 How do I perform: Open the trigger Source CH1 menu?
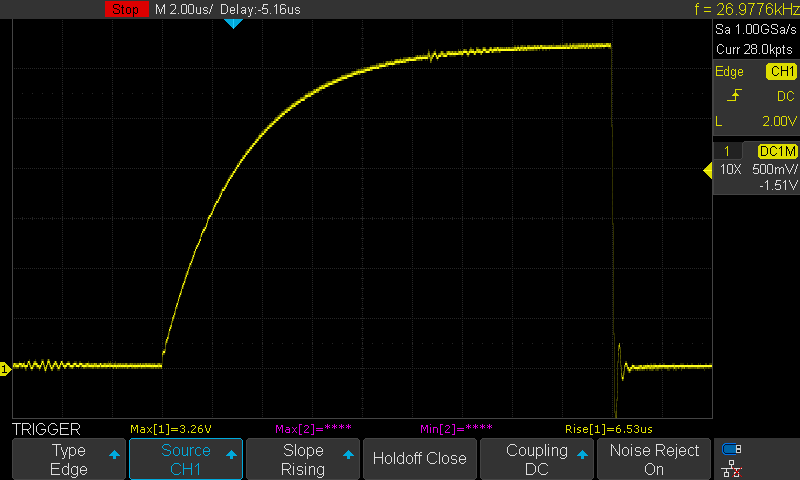186,459
